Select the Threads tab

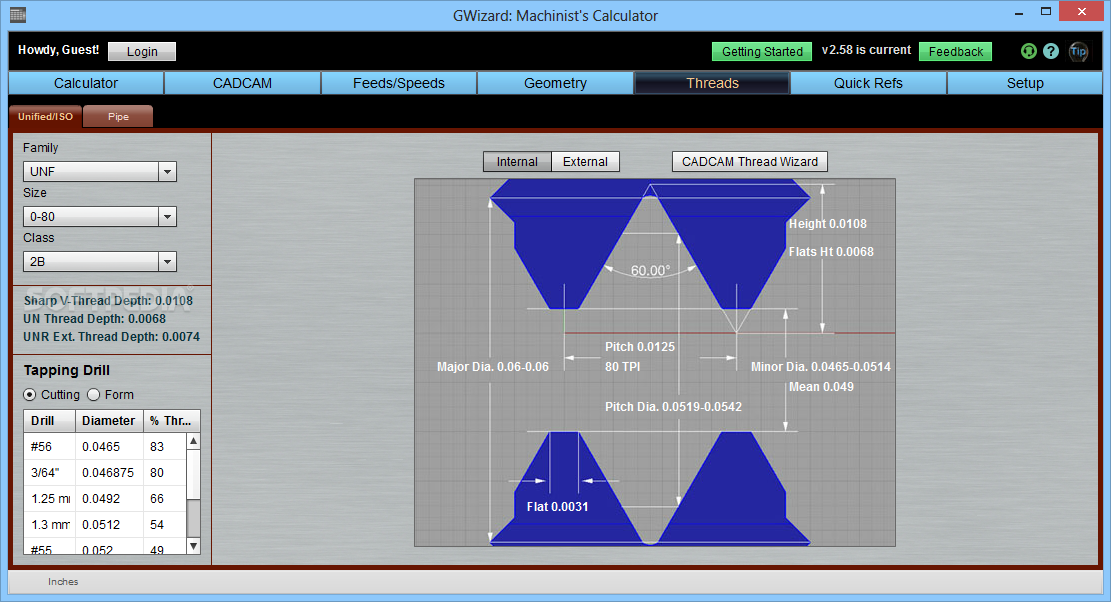point(712,83)
